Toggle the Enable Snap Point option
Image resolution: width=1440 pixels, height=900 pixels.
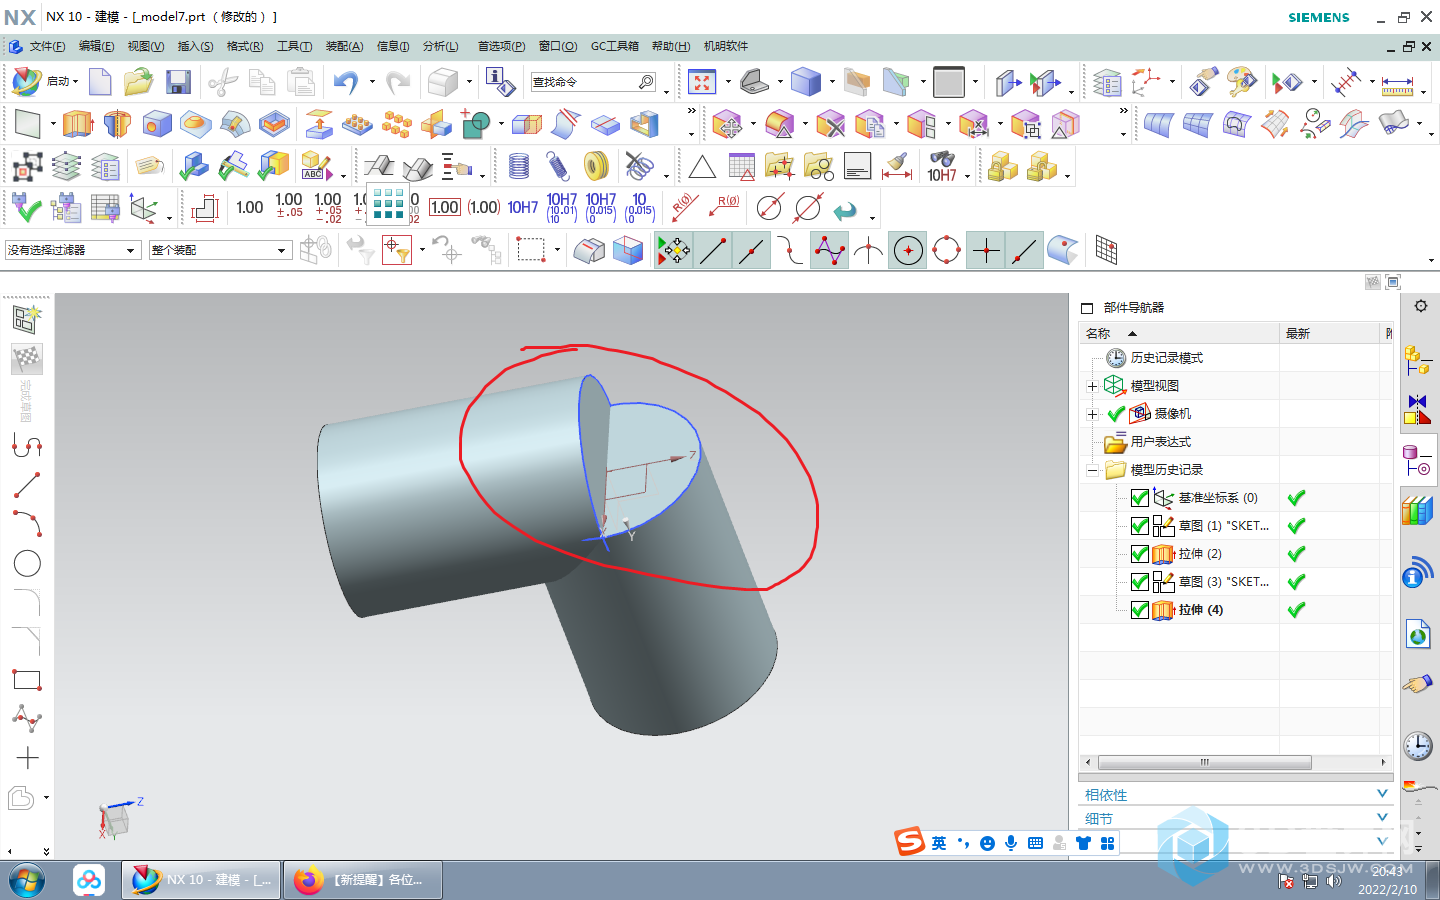click(674, 251)
